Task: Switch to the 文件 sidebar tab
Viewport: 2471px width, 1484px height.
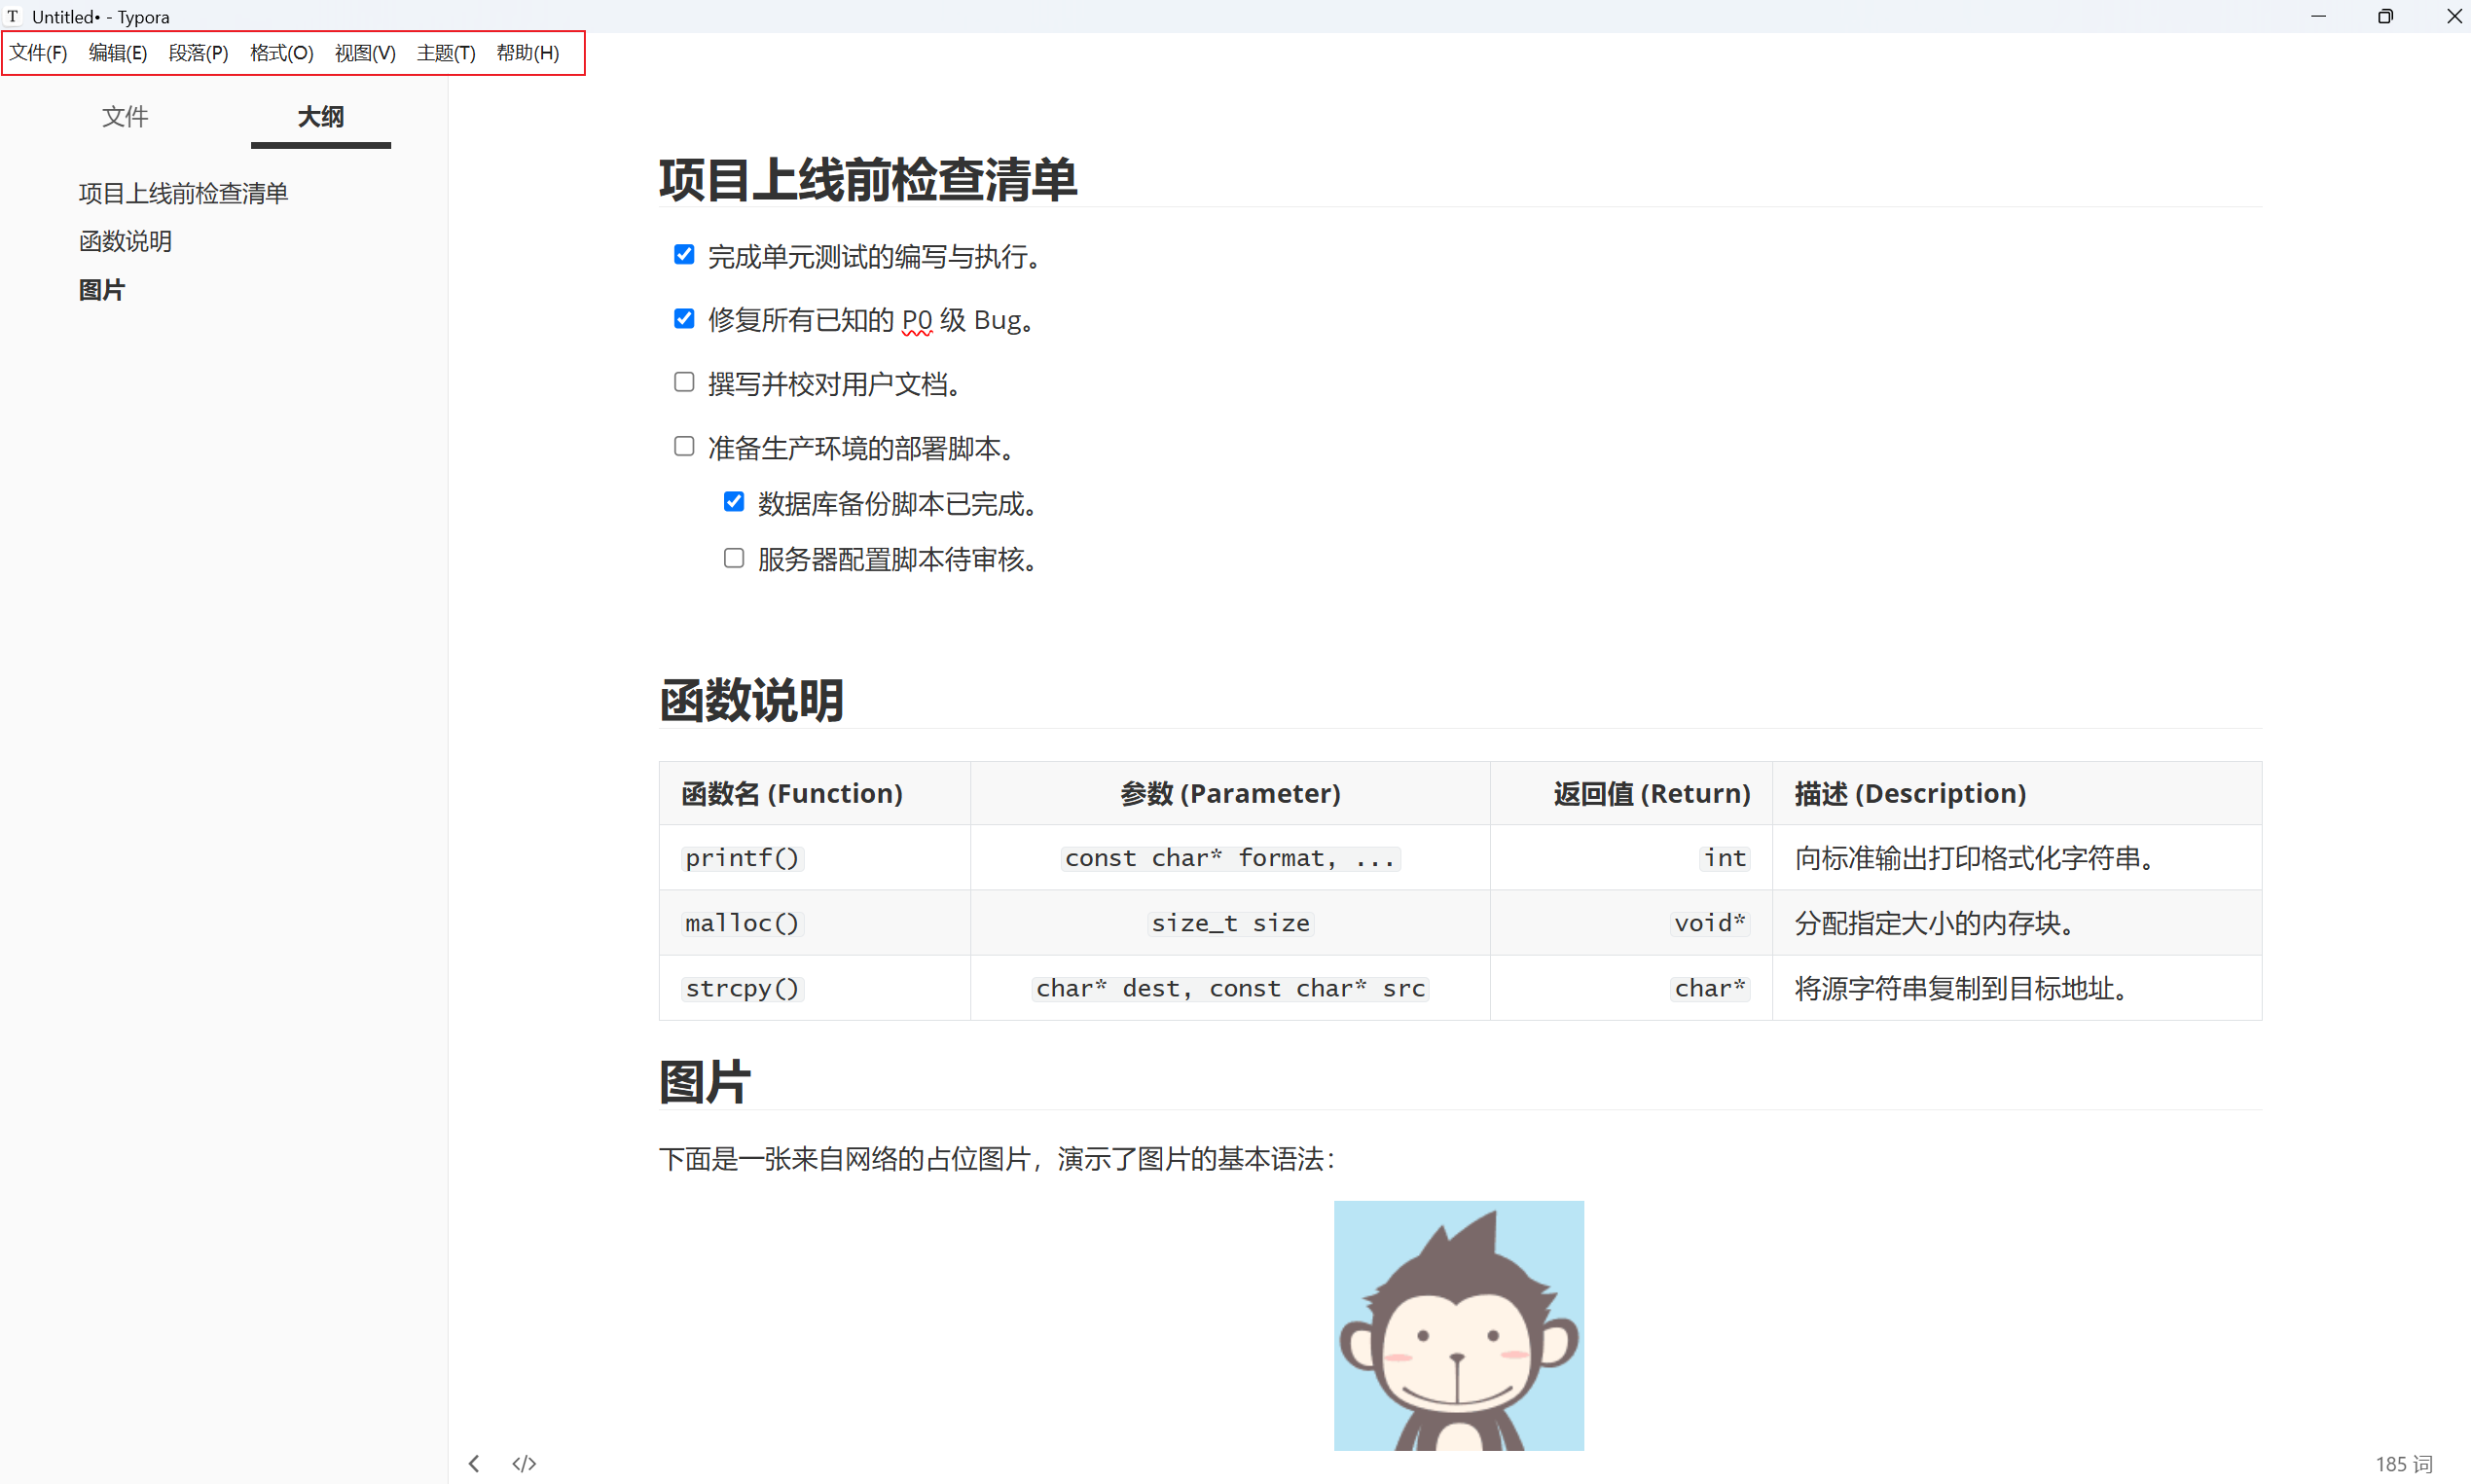Action: 125,117
